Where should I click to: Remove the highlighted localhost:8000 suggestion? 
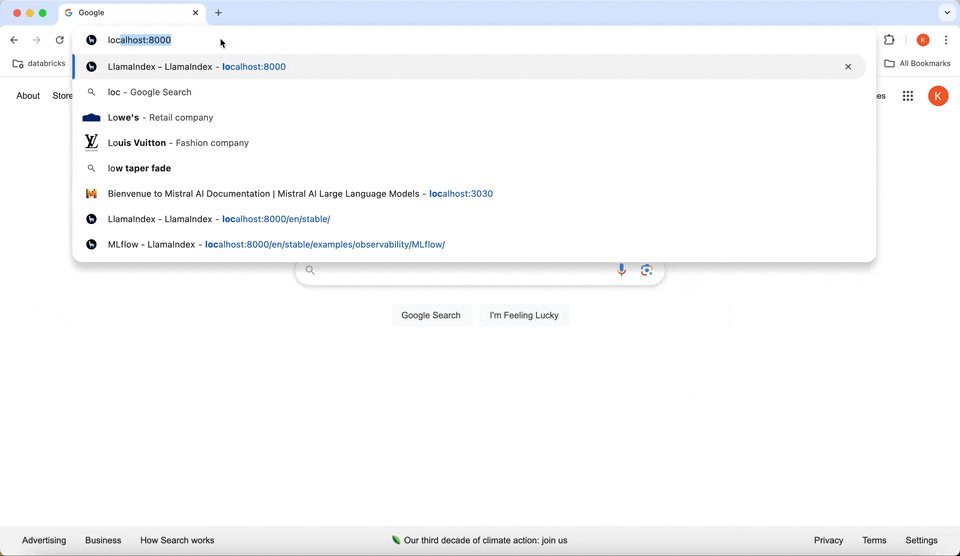848,67
